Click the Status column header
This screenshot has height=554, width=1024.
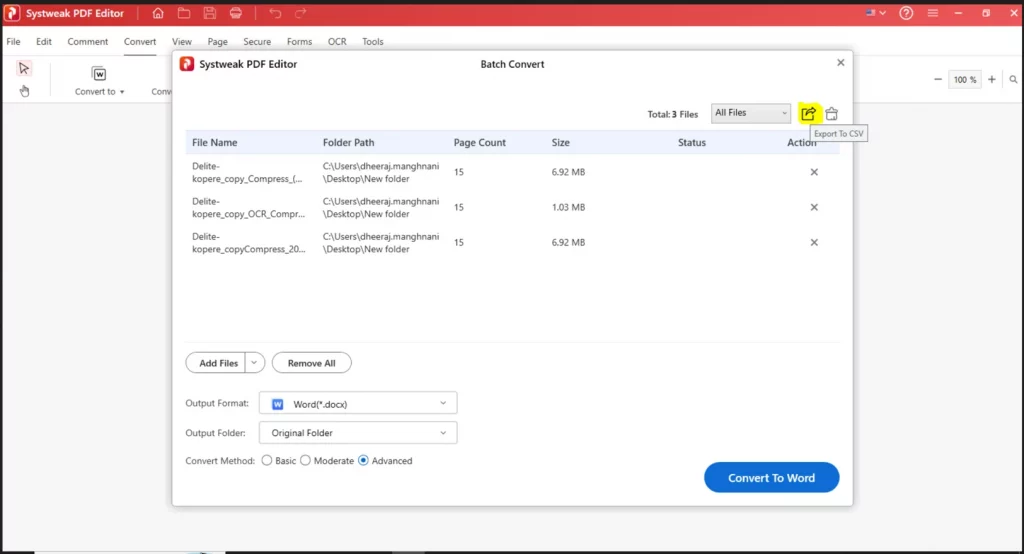click(692, 142)
